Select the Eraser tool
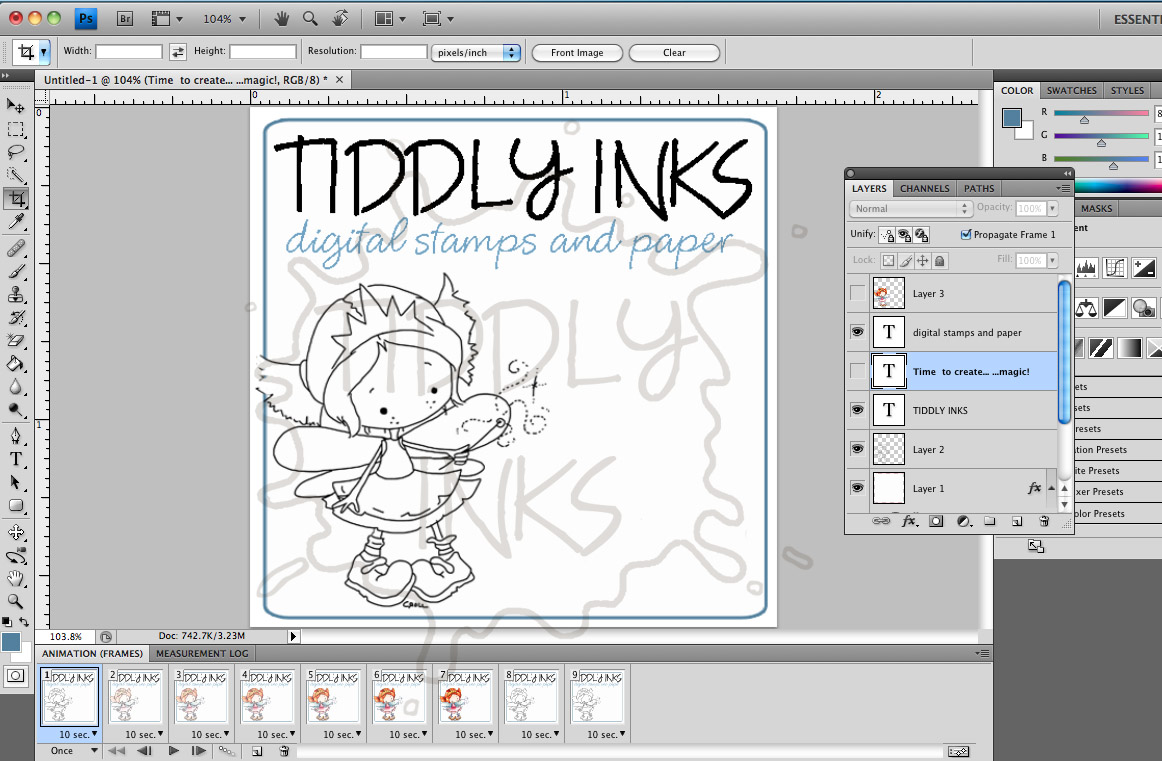 (16, 341)
